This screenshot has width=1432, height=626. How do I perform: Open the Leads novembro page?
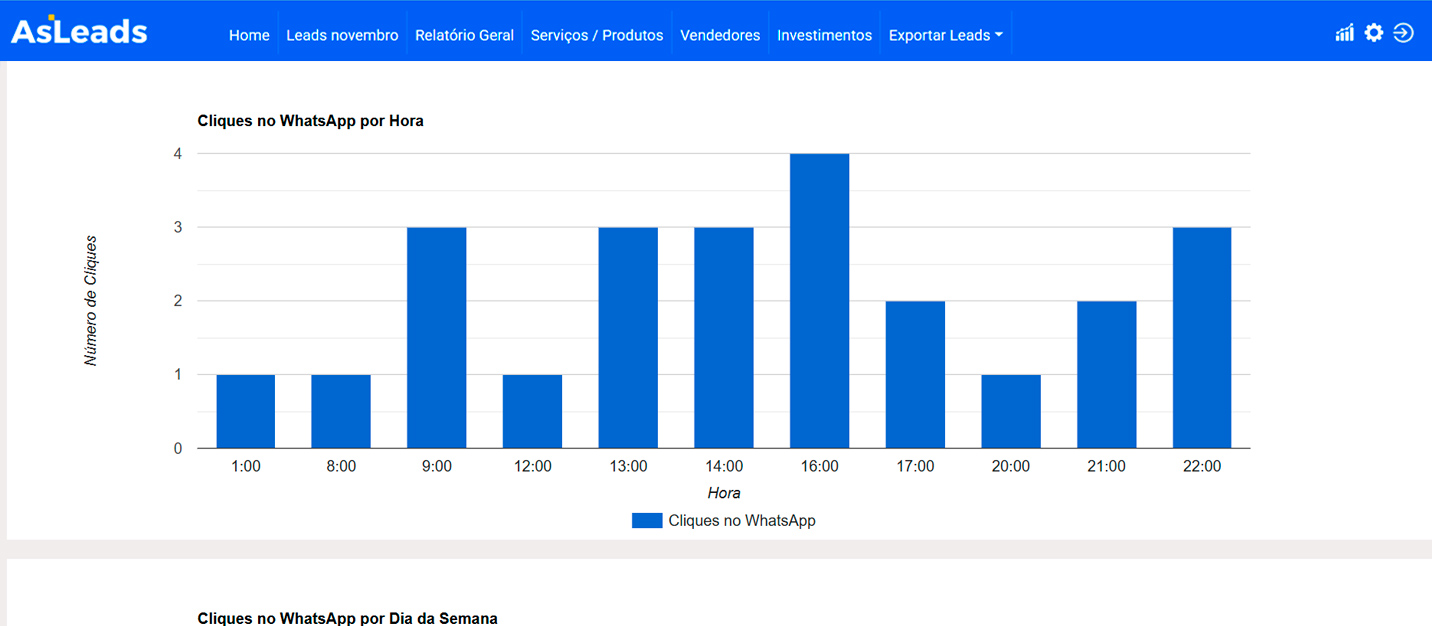342,35
